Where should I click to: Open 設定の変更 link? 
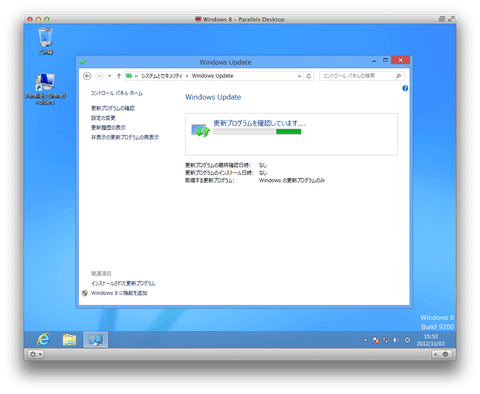(x=103, y=118)
